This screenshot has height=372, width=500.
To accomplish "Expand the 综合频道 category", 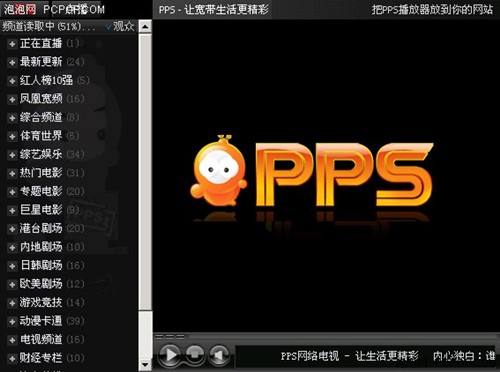I will coord(12,118).
